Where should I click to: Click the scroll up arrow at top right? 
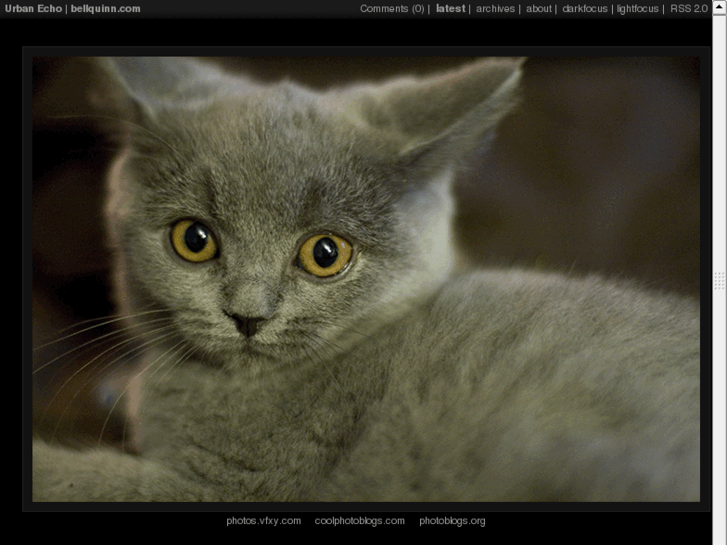pos(718,8)
